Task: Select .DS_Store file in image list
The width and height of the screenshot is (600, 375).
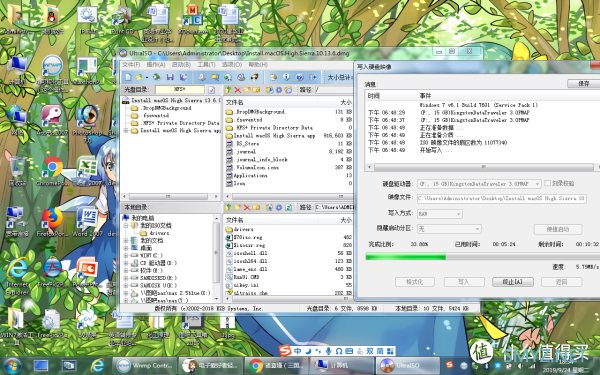Action: (x=247, y=143)
